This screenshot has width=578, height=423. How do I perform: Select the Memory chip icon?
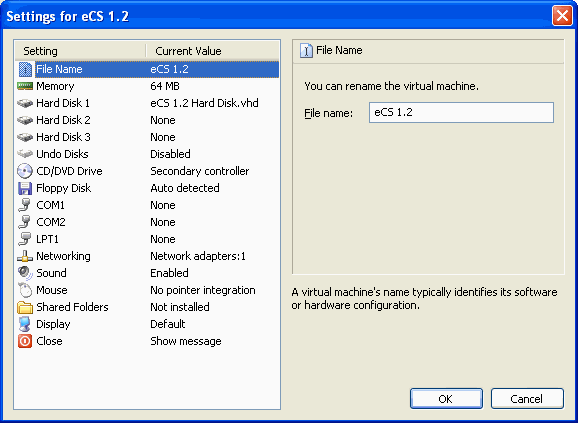pyautogui.click(x=25, y=86)
